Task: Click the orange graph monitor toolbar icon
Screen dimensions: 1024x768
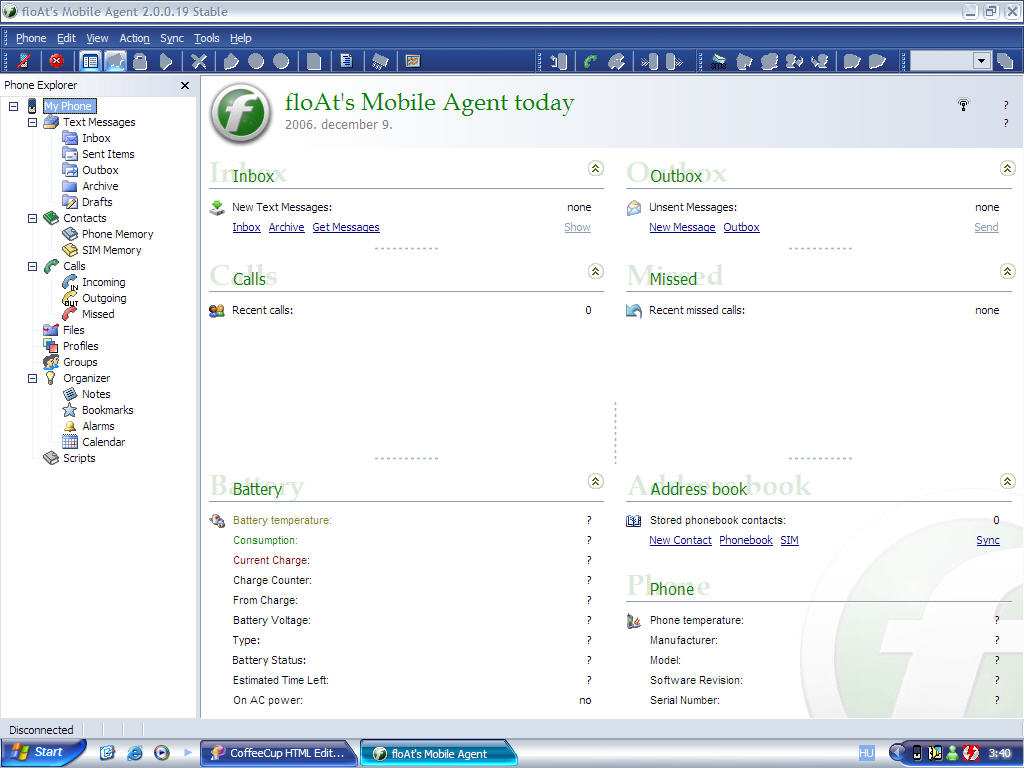Action: [412, 61]
